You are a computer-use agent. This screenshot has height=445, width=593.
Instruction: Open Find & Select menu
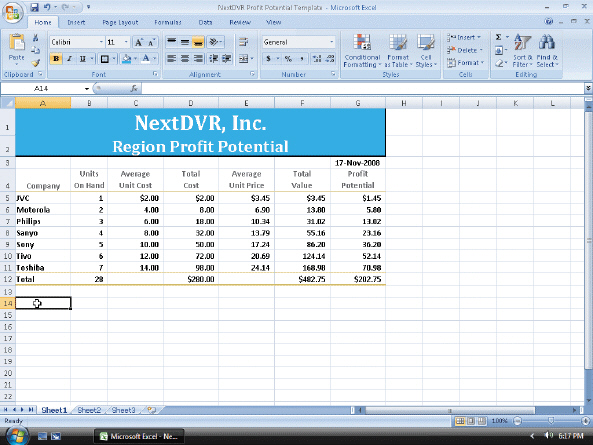(x=547, y=51)
